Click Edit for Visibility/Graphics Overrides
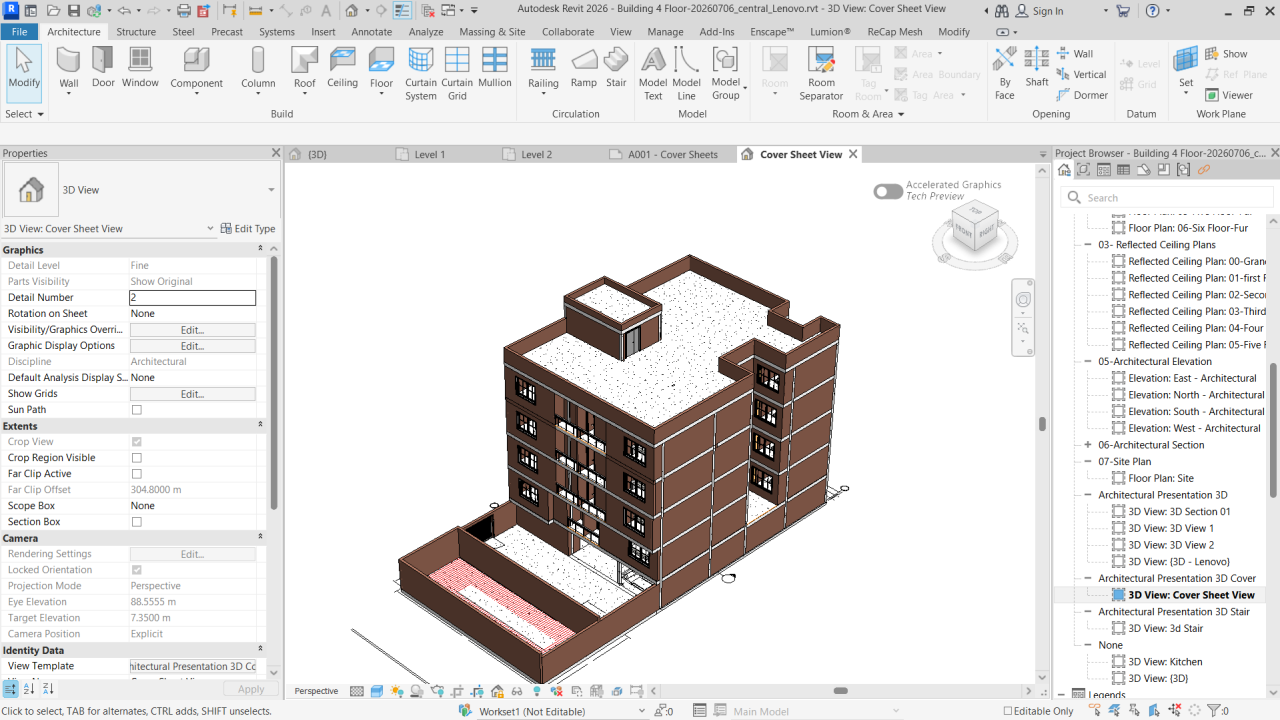This screenshot has height=720, width=1280. pos(193,330)
